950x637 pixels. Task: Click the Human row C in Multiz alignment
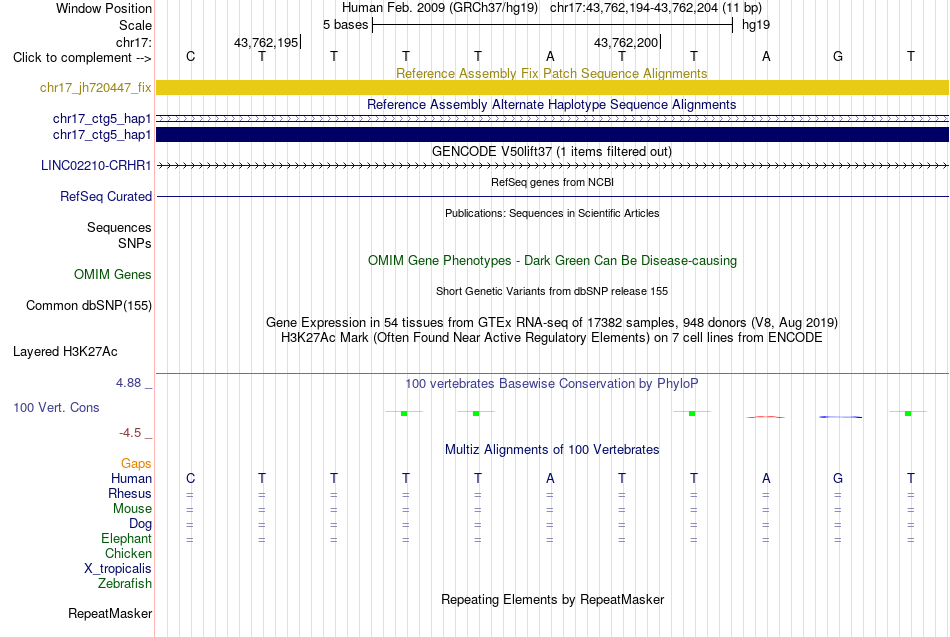point(190,479)
